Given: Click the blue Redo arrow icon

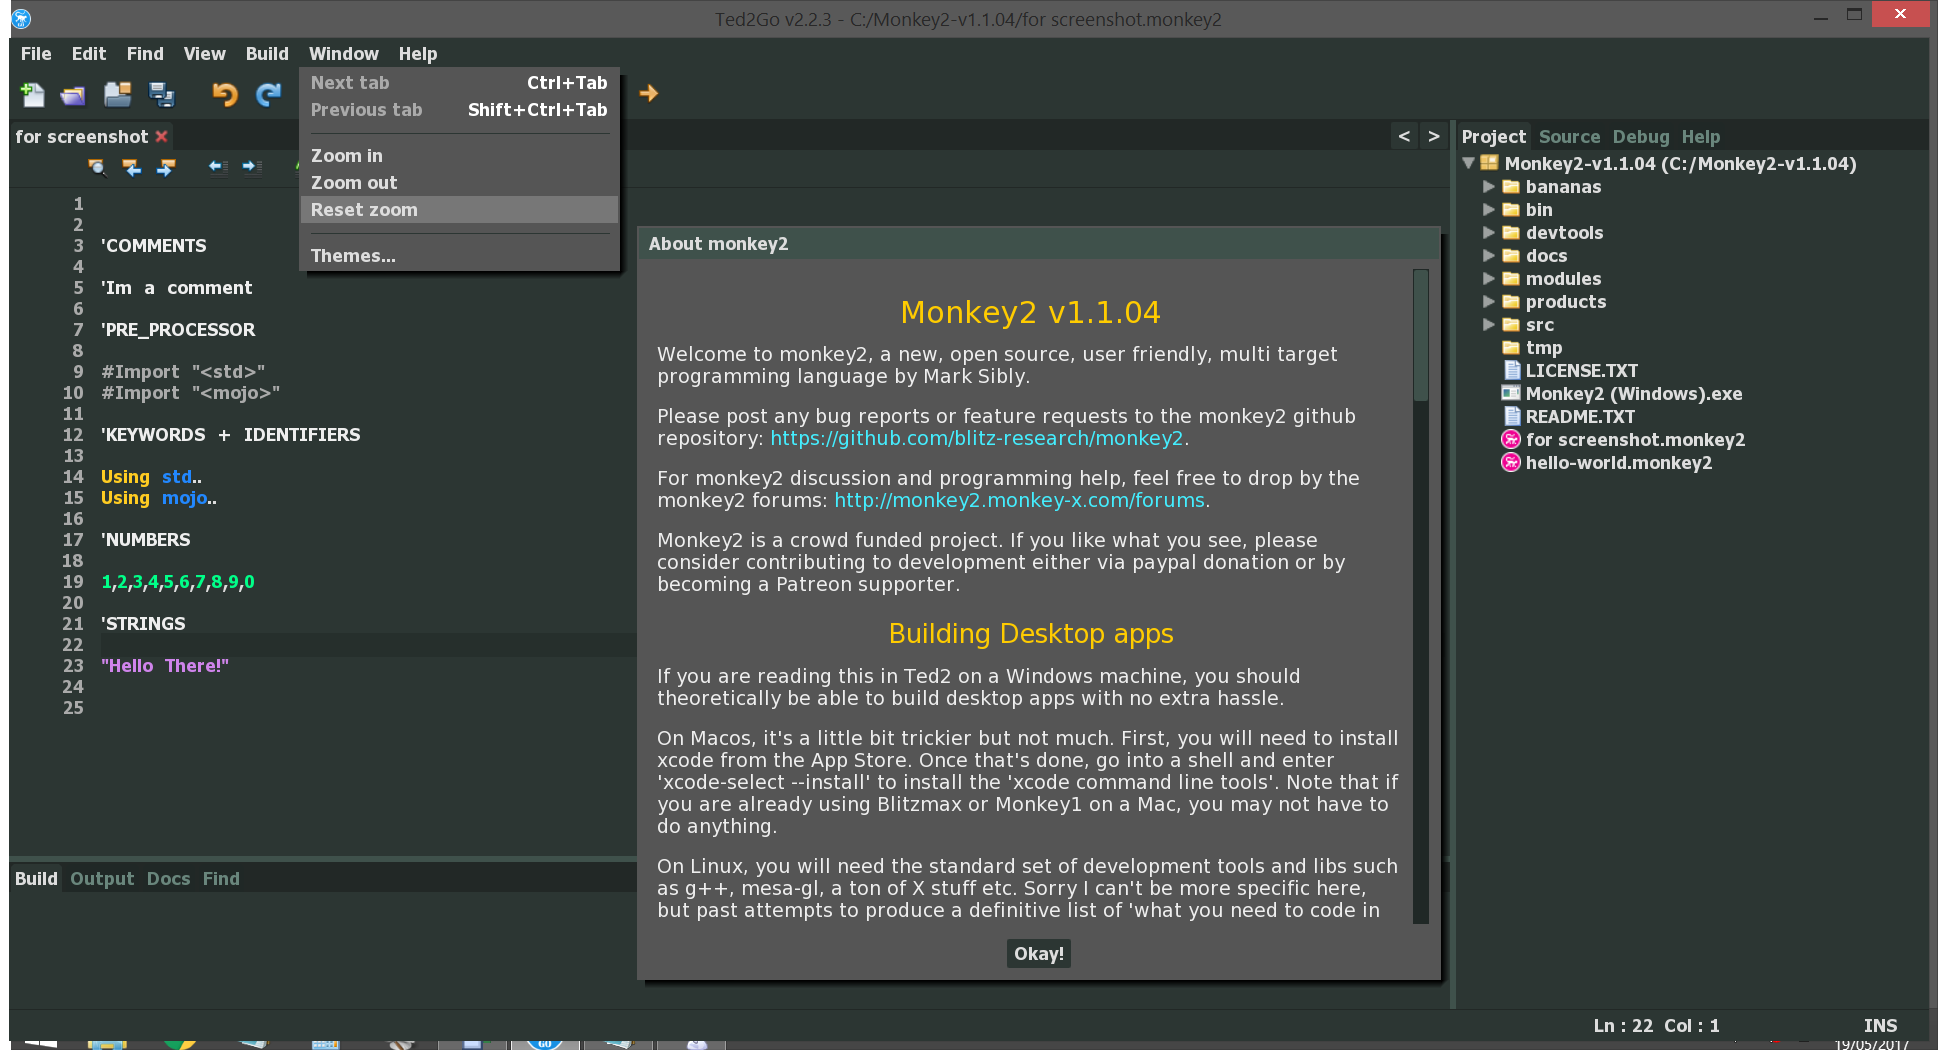Looking at the screenshot, I should [268, 94].
